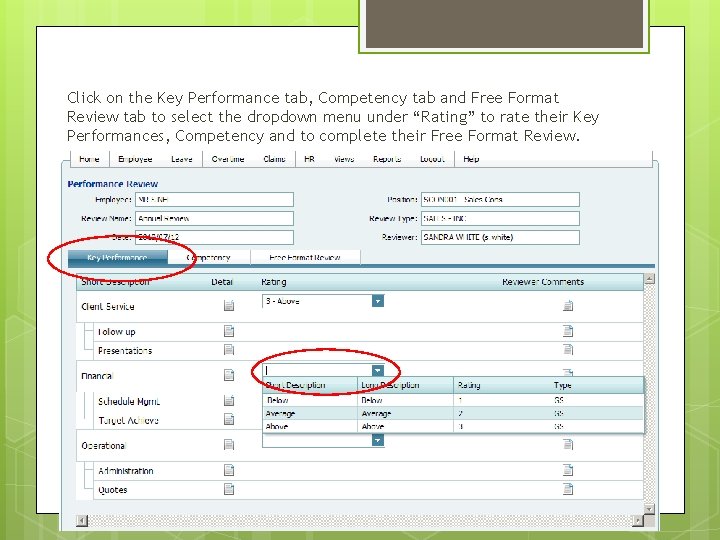Select the Target Achieve row label

[129, 420]
